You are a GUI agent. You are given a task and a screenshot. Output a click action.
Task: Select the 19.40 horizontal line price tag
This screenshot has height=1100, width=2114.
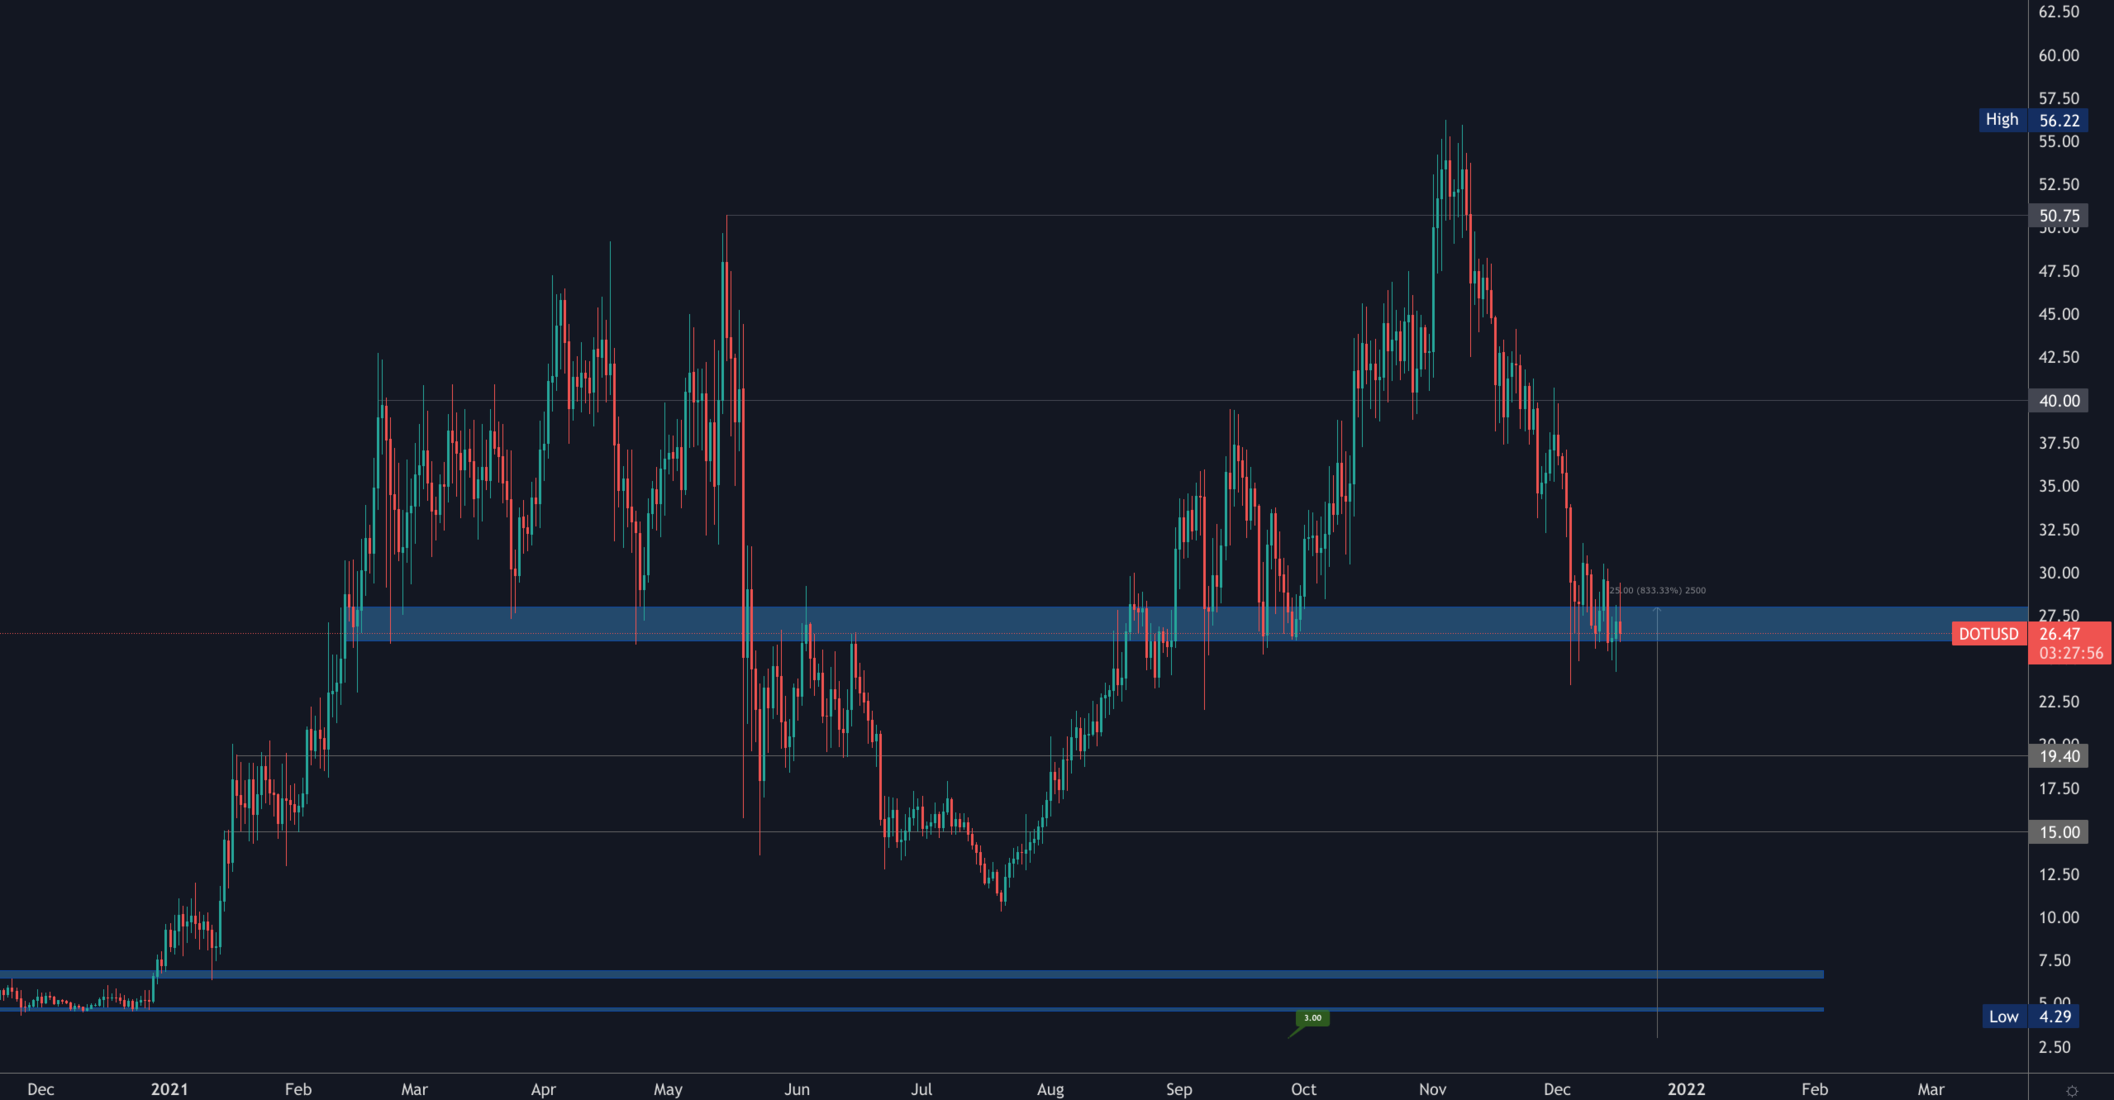[x=2058, y=757]
